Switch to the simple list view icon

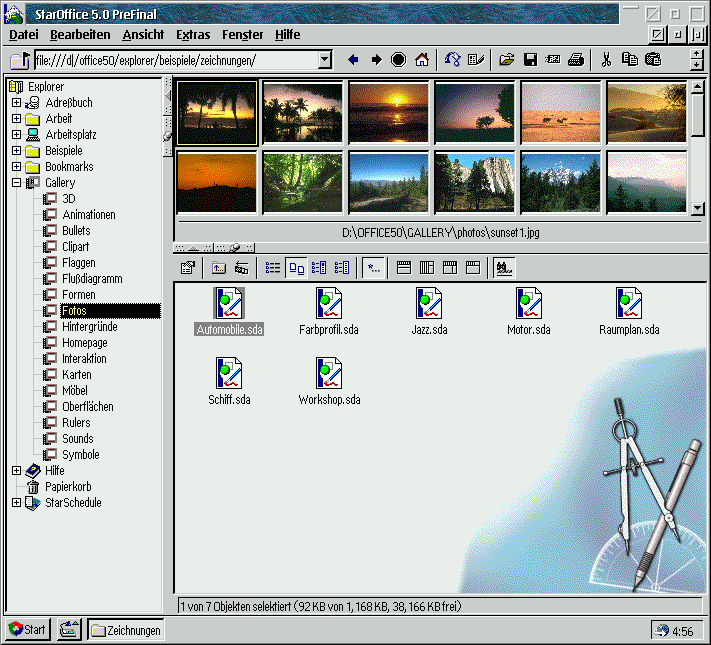point(273,268)
